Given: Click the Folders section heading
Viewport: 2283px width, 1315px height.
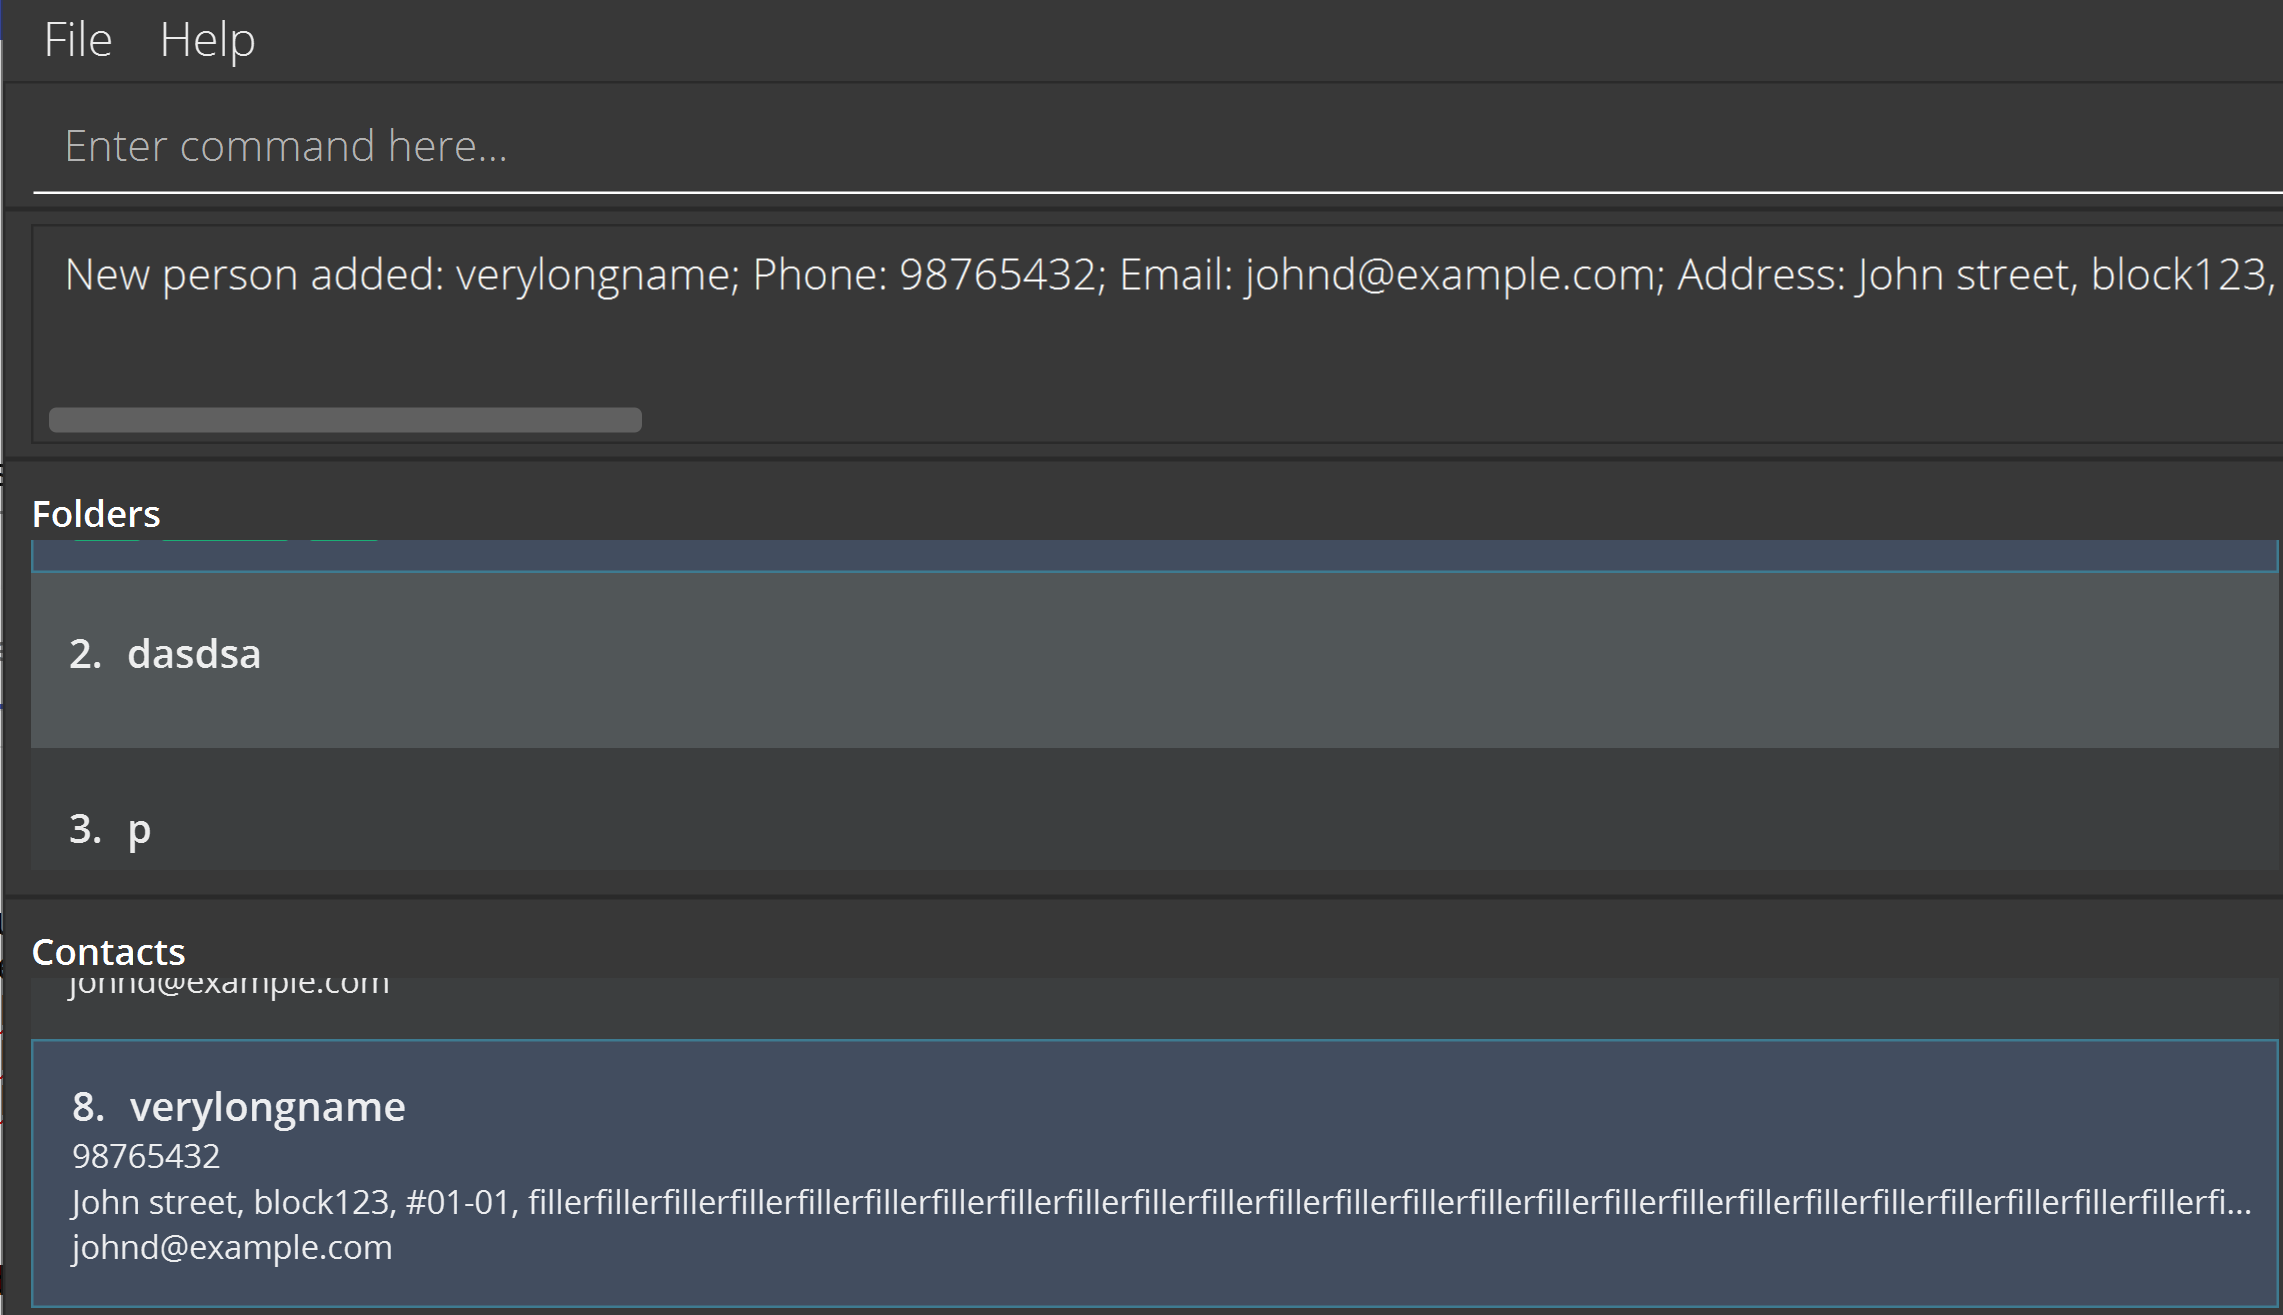Looking at the screenshot, I should (x=96, y=514).
